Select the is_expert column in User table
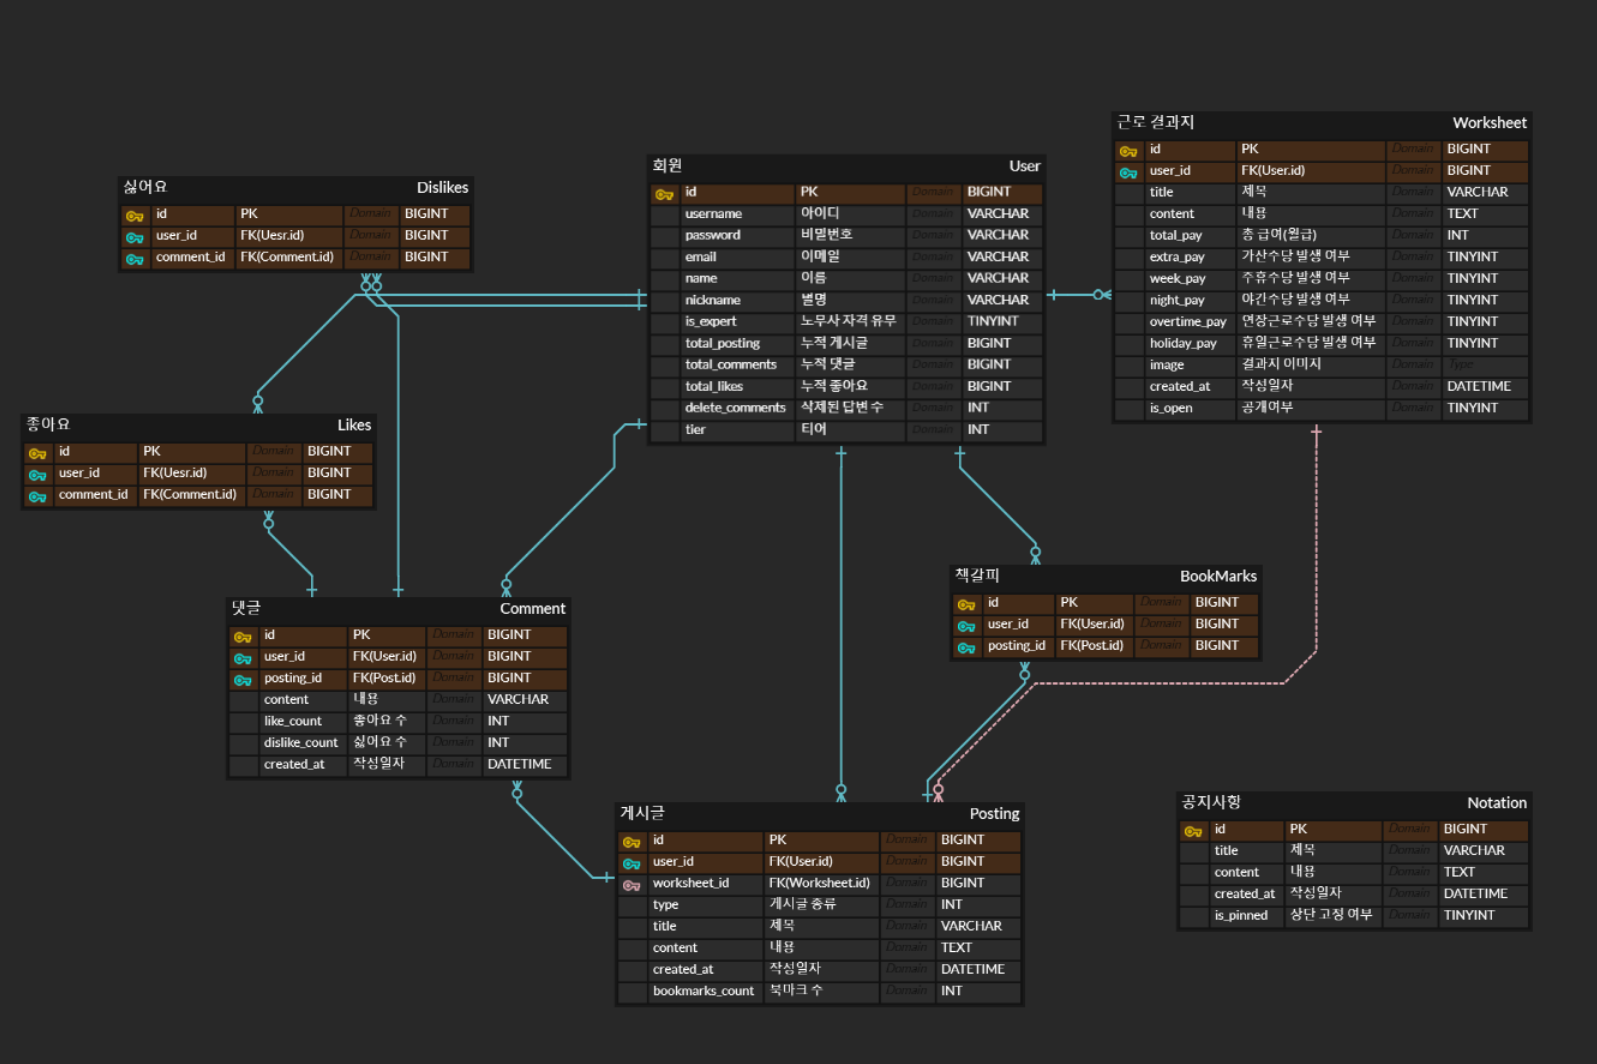This screenshot has height=1064, width=1597. (846, 321)
